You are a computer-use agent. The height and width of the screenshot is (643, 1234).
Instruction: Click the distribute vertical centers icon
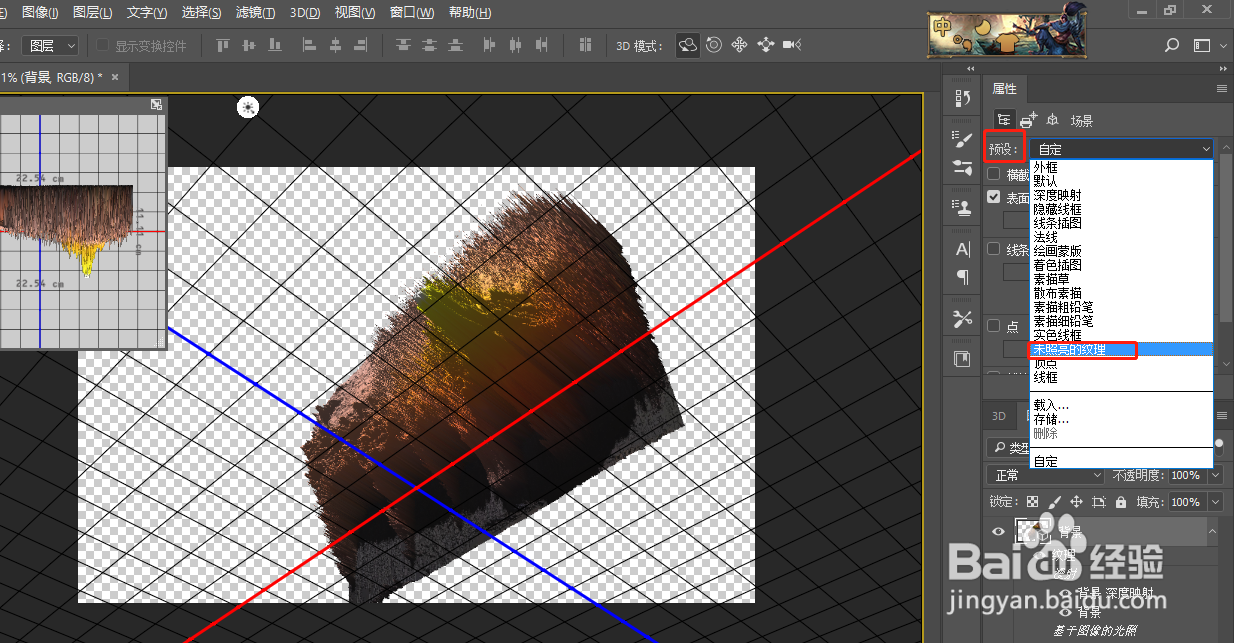(x=428, y=45)
